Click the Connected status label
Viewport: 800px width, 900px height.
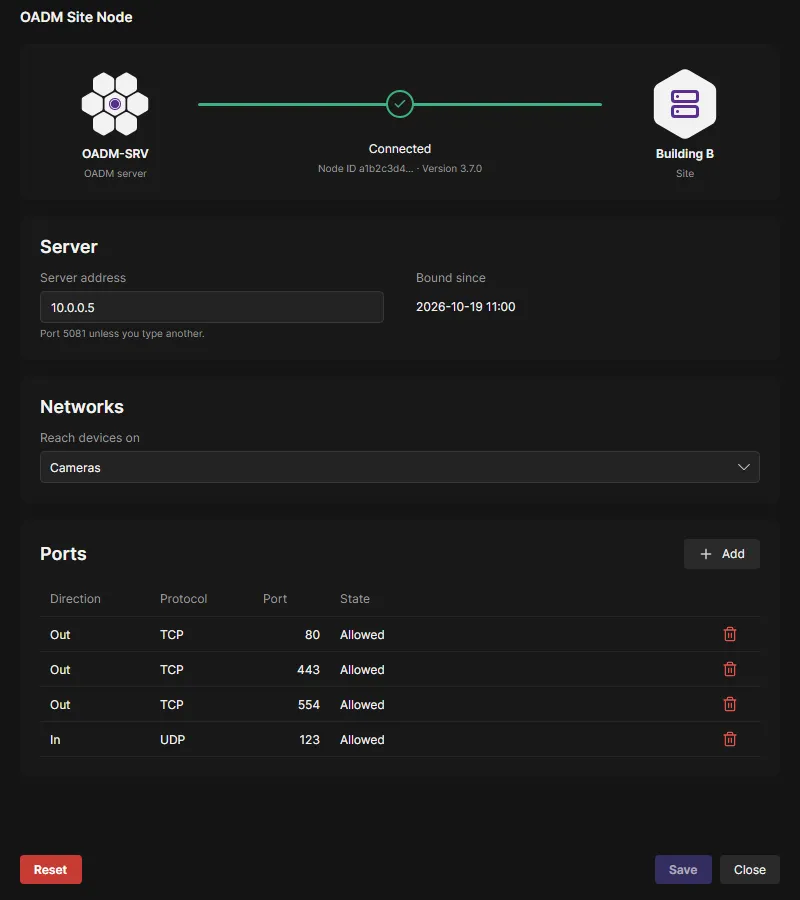[400, 149]
